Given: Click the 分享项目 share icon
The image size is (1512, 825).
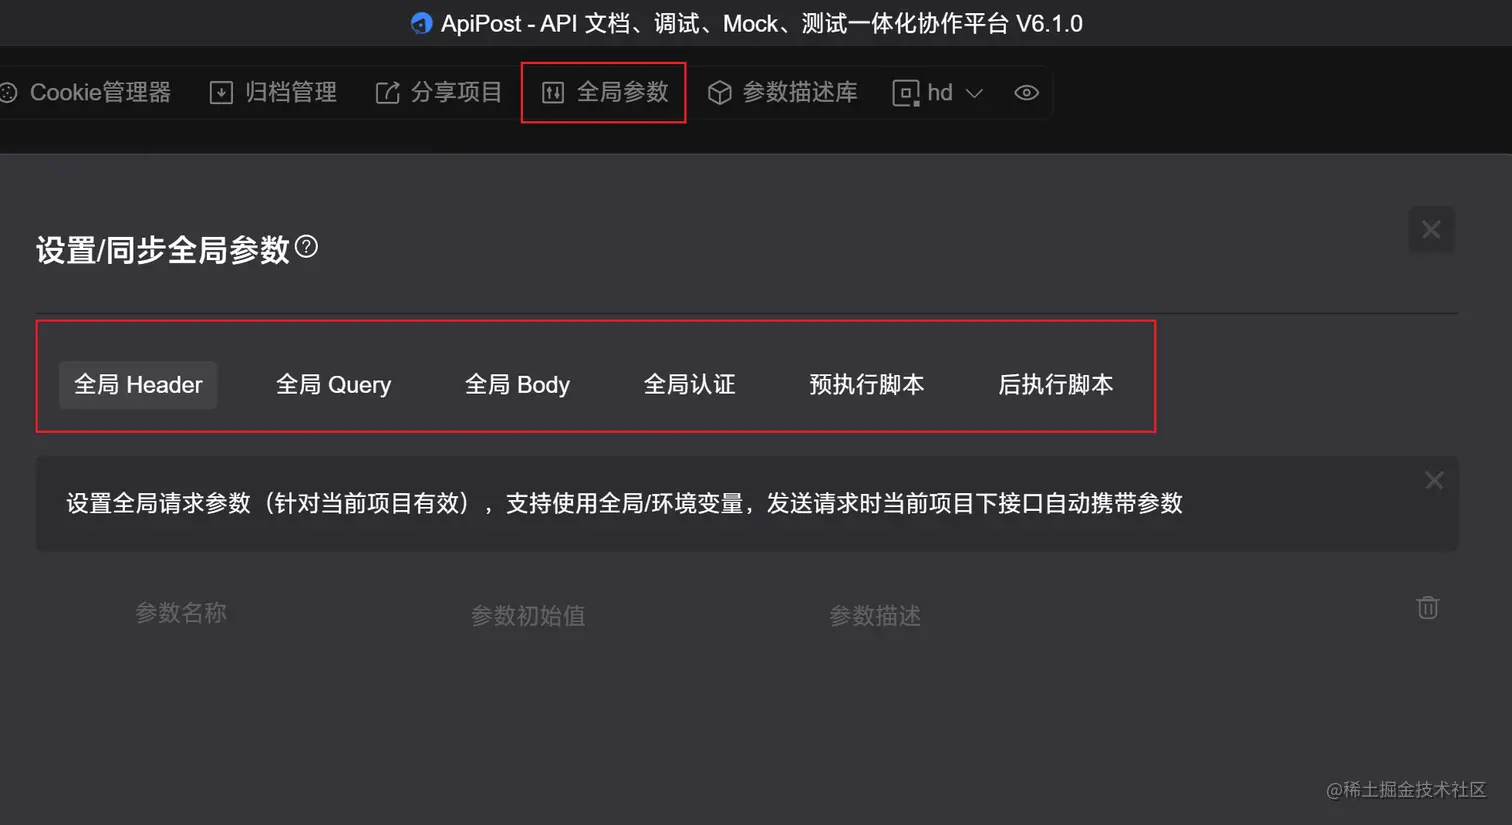Looking at the screenshot, I should (387, 93).
